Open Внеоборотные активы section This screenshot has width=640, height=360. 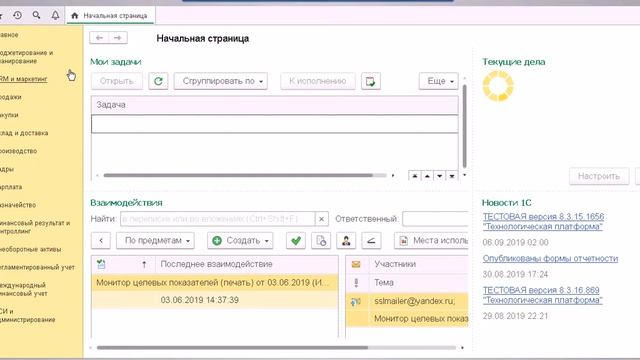tap(31, 249)
